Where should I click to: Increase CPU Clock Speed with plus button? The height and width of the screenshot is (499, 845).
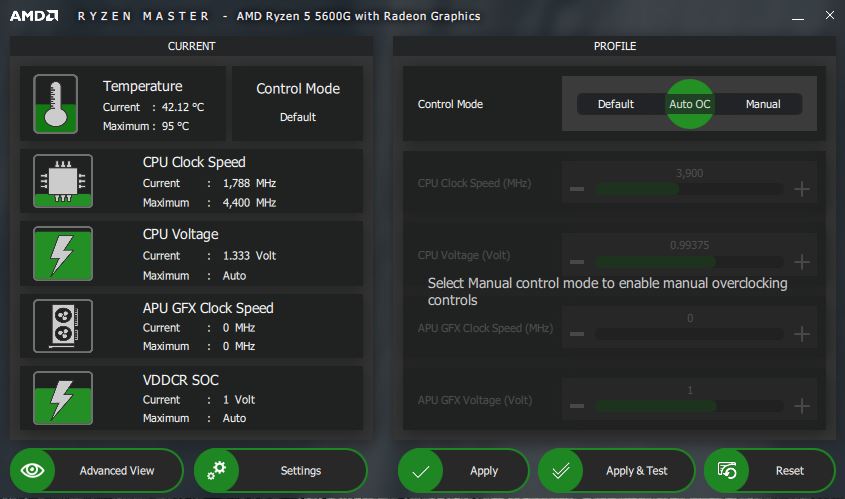pos(801,189)
